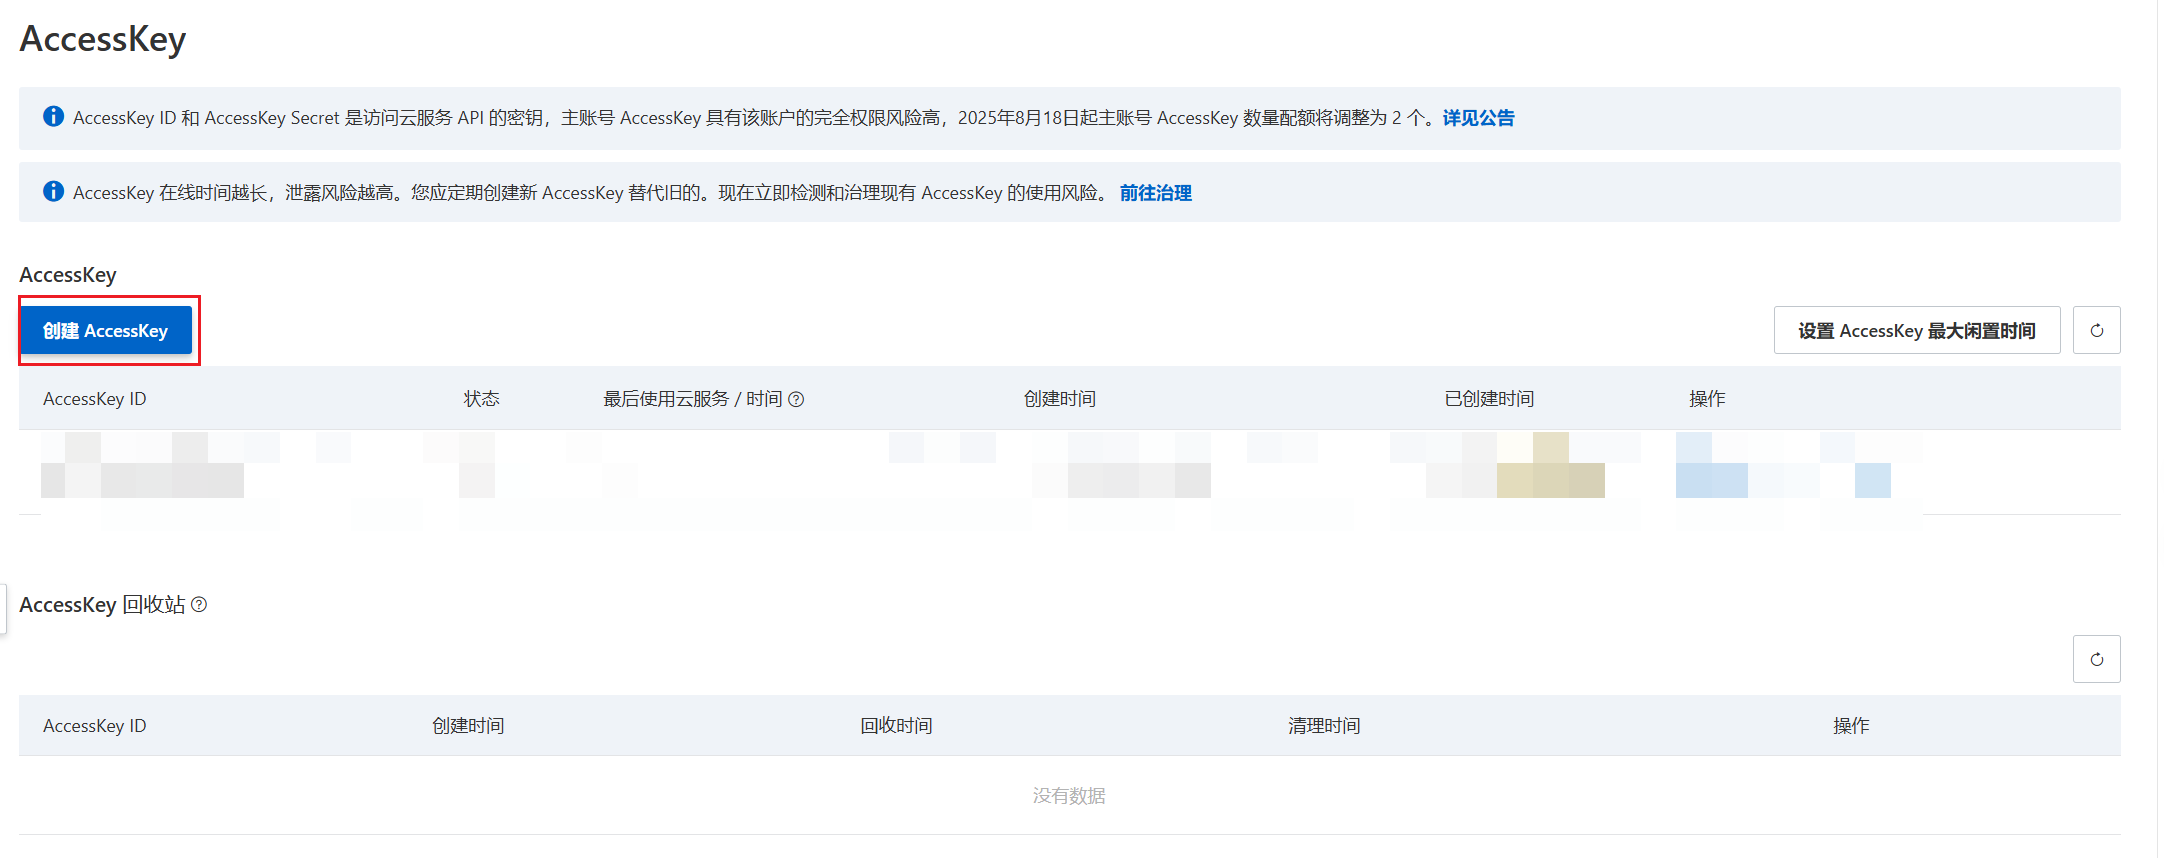Click the info icon in the quota announcement banner

pyautogui.click(x=54, y=117)
